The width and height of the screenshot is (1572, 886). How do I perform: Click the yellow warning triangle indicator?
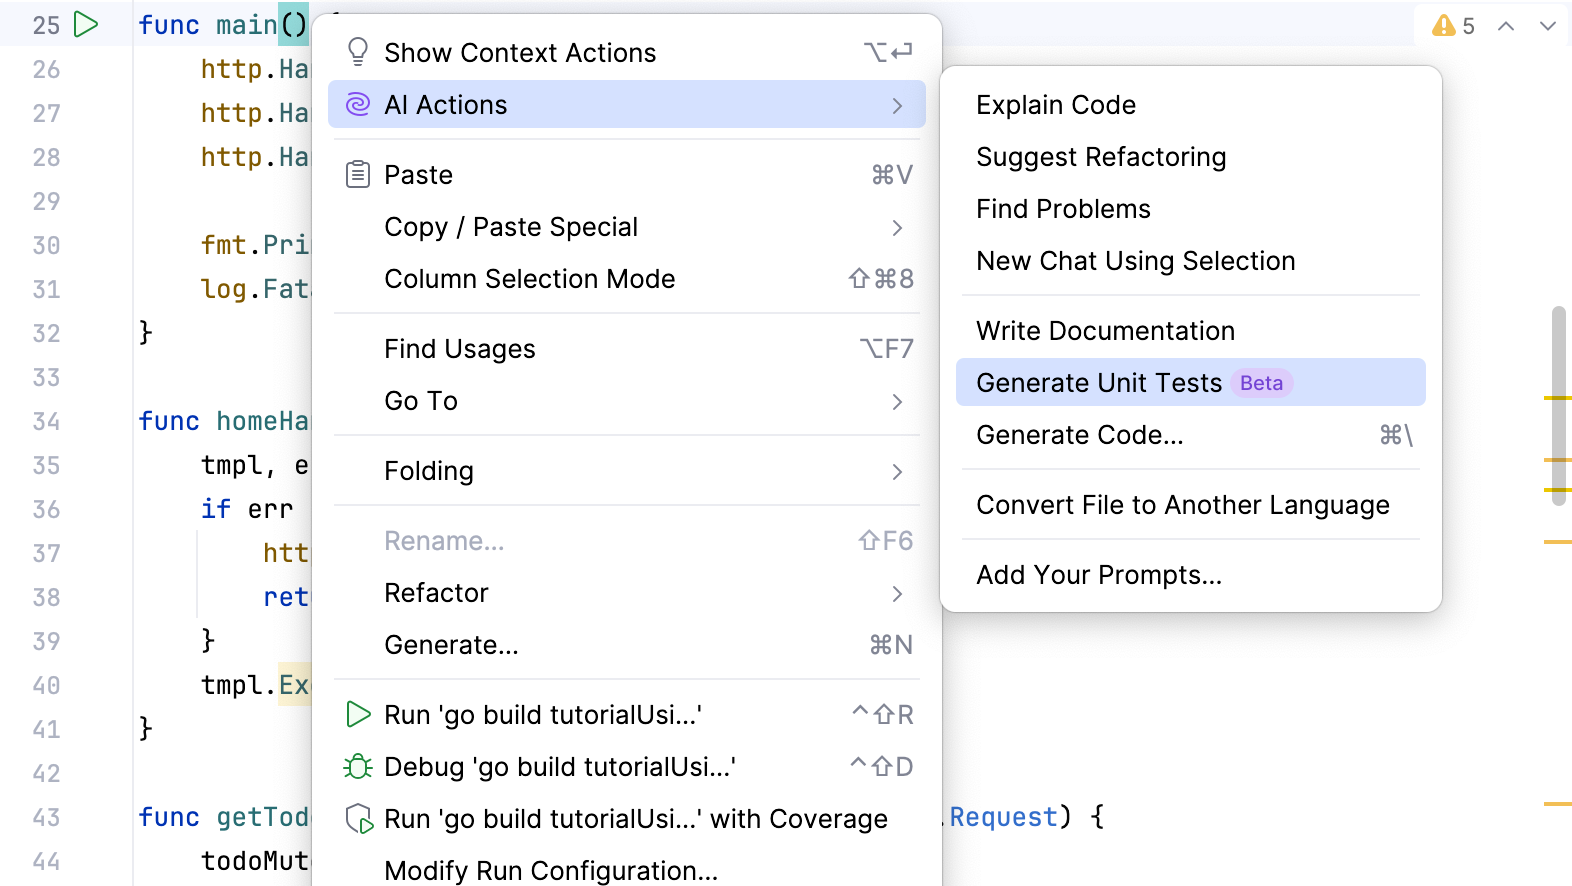pyautogui.click(x=1444, y=26)
